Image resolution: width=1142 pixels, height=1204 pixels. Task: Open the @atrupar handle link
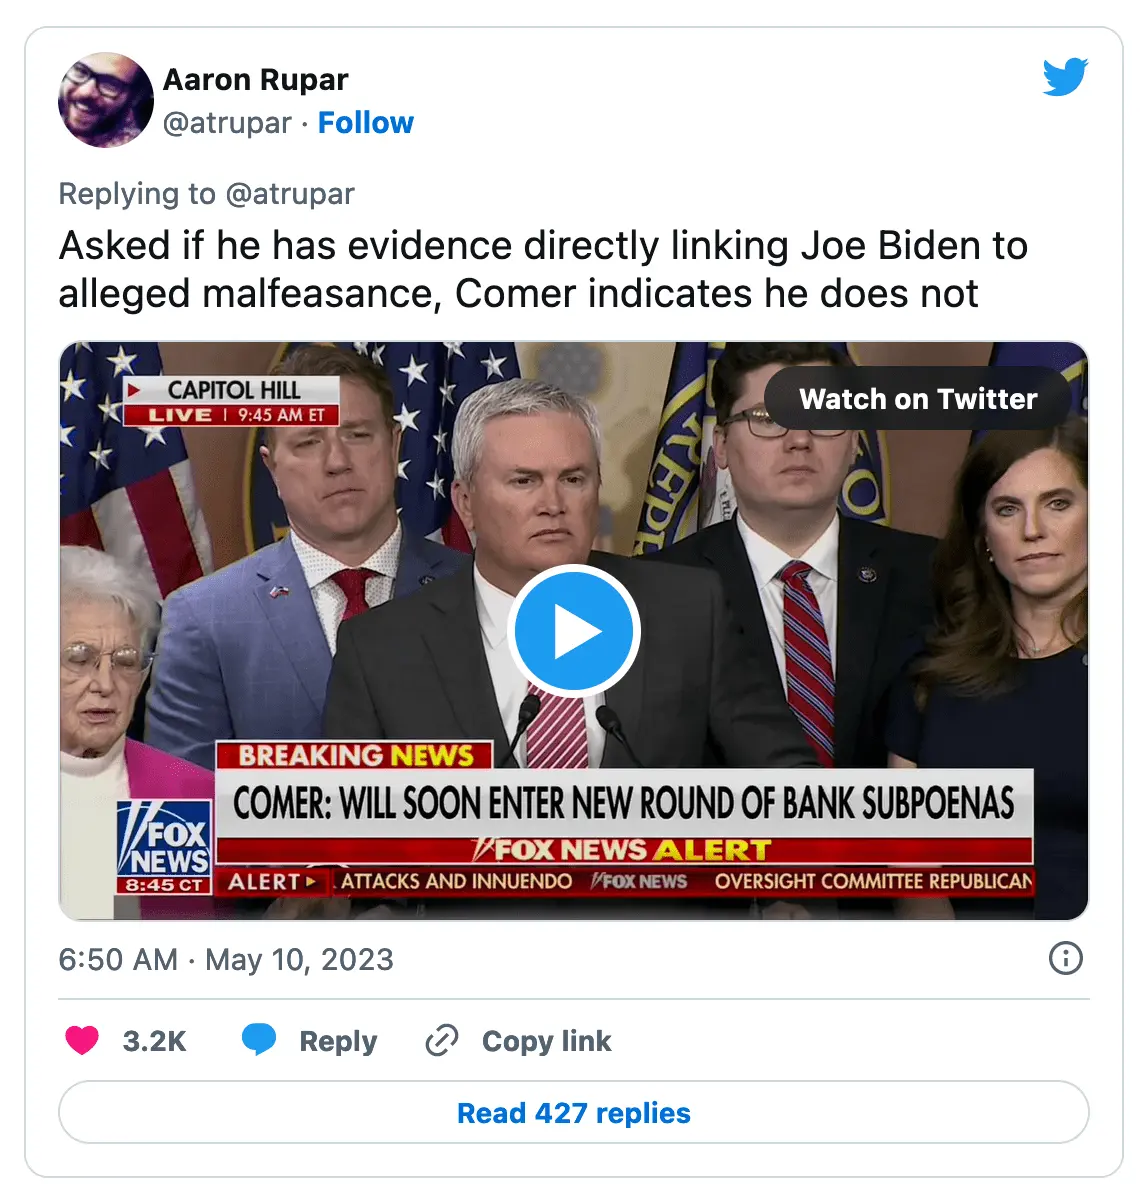point(227,122)
